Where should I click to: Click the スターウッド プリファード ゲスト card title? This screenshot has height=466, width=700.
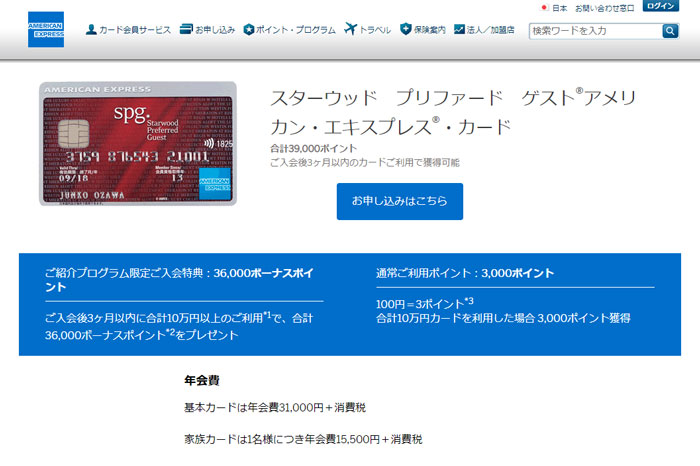coord(453,112)
